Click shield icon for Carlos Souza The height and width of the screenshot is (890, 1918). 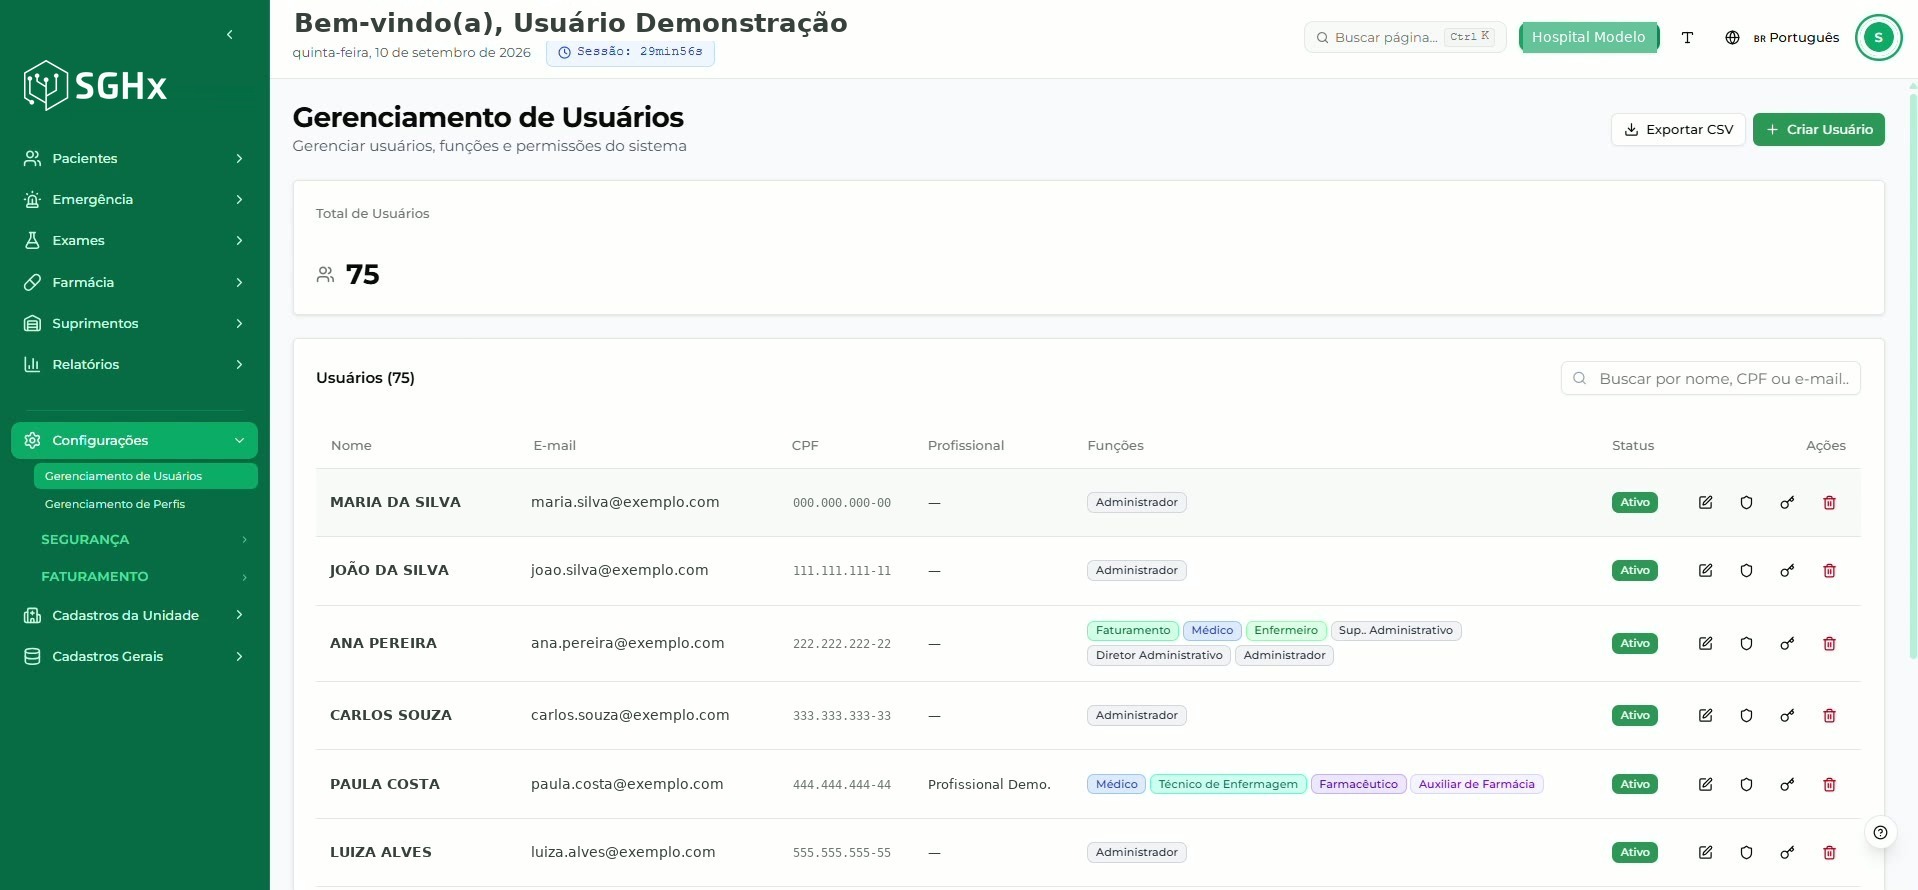click(x=1746, y=715)
